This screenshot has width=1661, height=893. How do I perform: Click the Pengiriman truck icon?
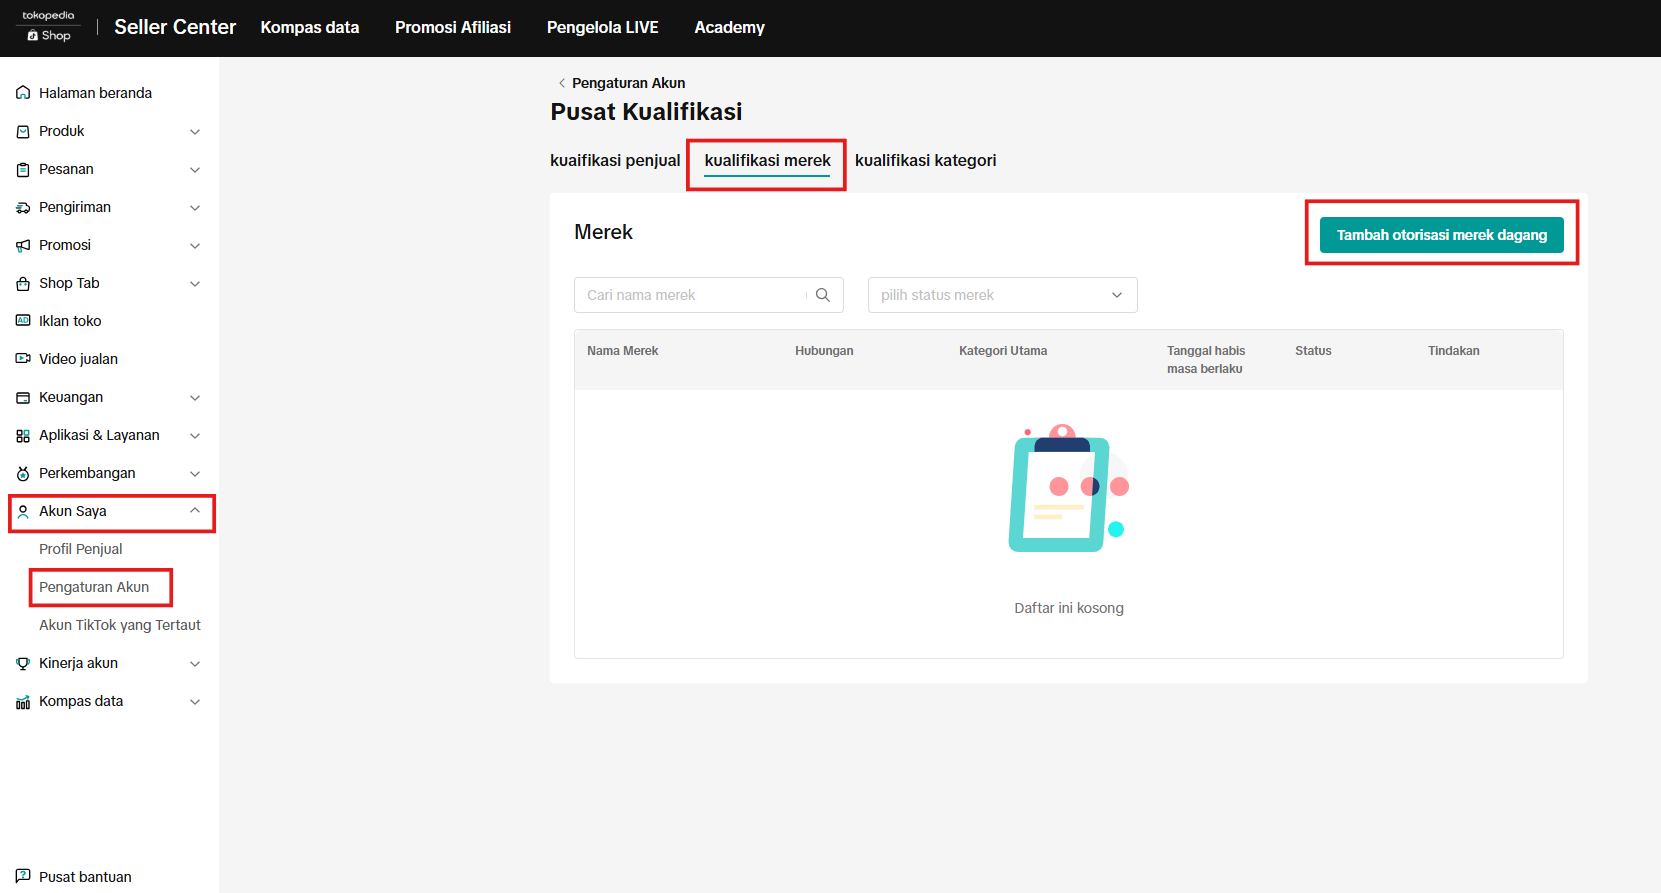(23, 207)
